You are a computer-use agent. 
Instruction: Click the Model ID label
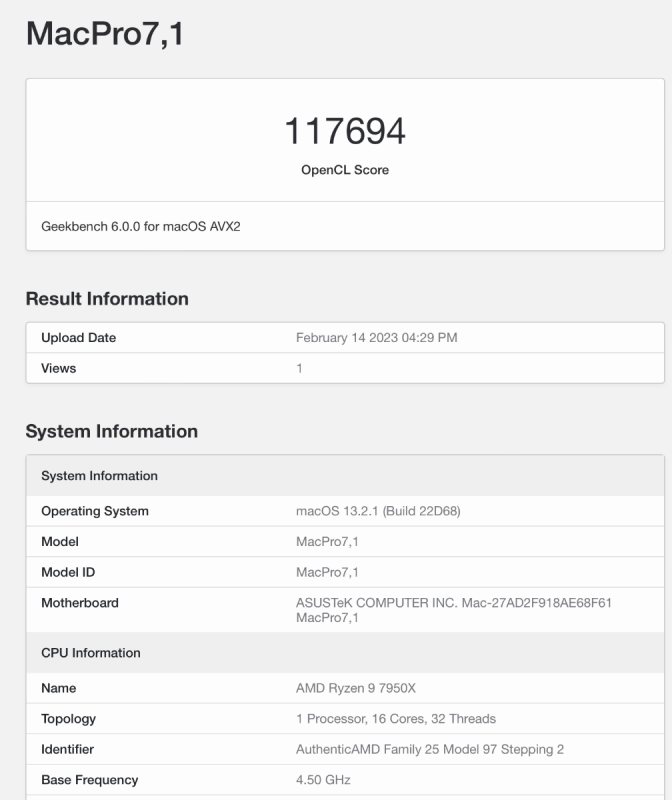pyautogui.click(x=68, y=572)
